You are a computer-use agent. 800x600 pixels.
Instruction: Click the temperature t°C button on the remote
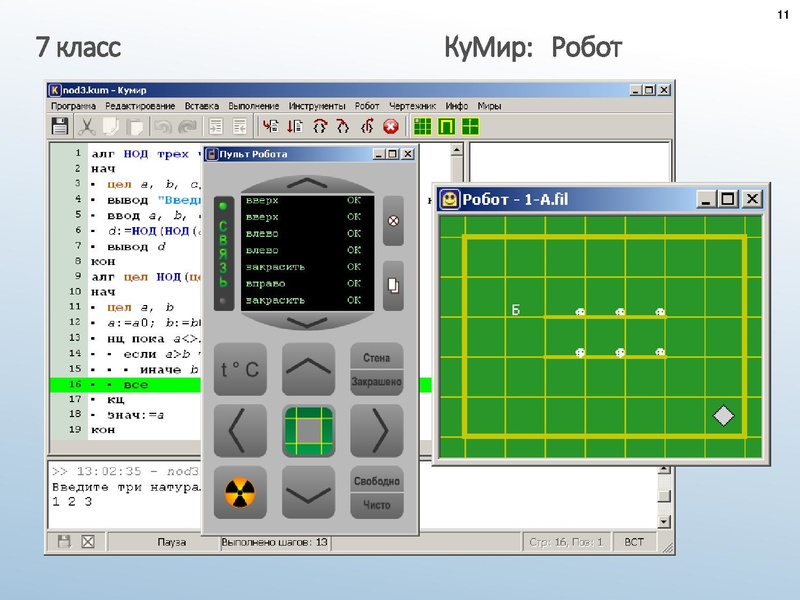[240, 370]
